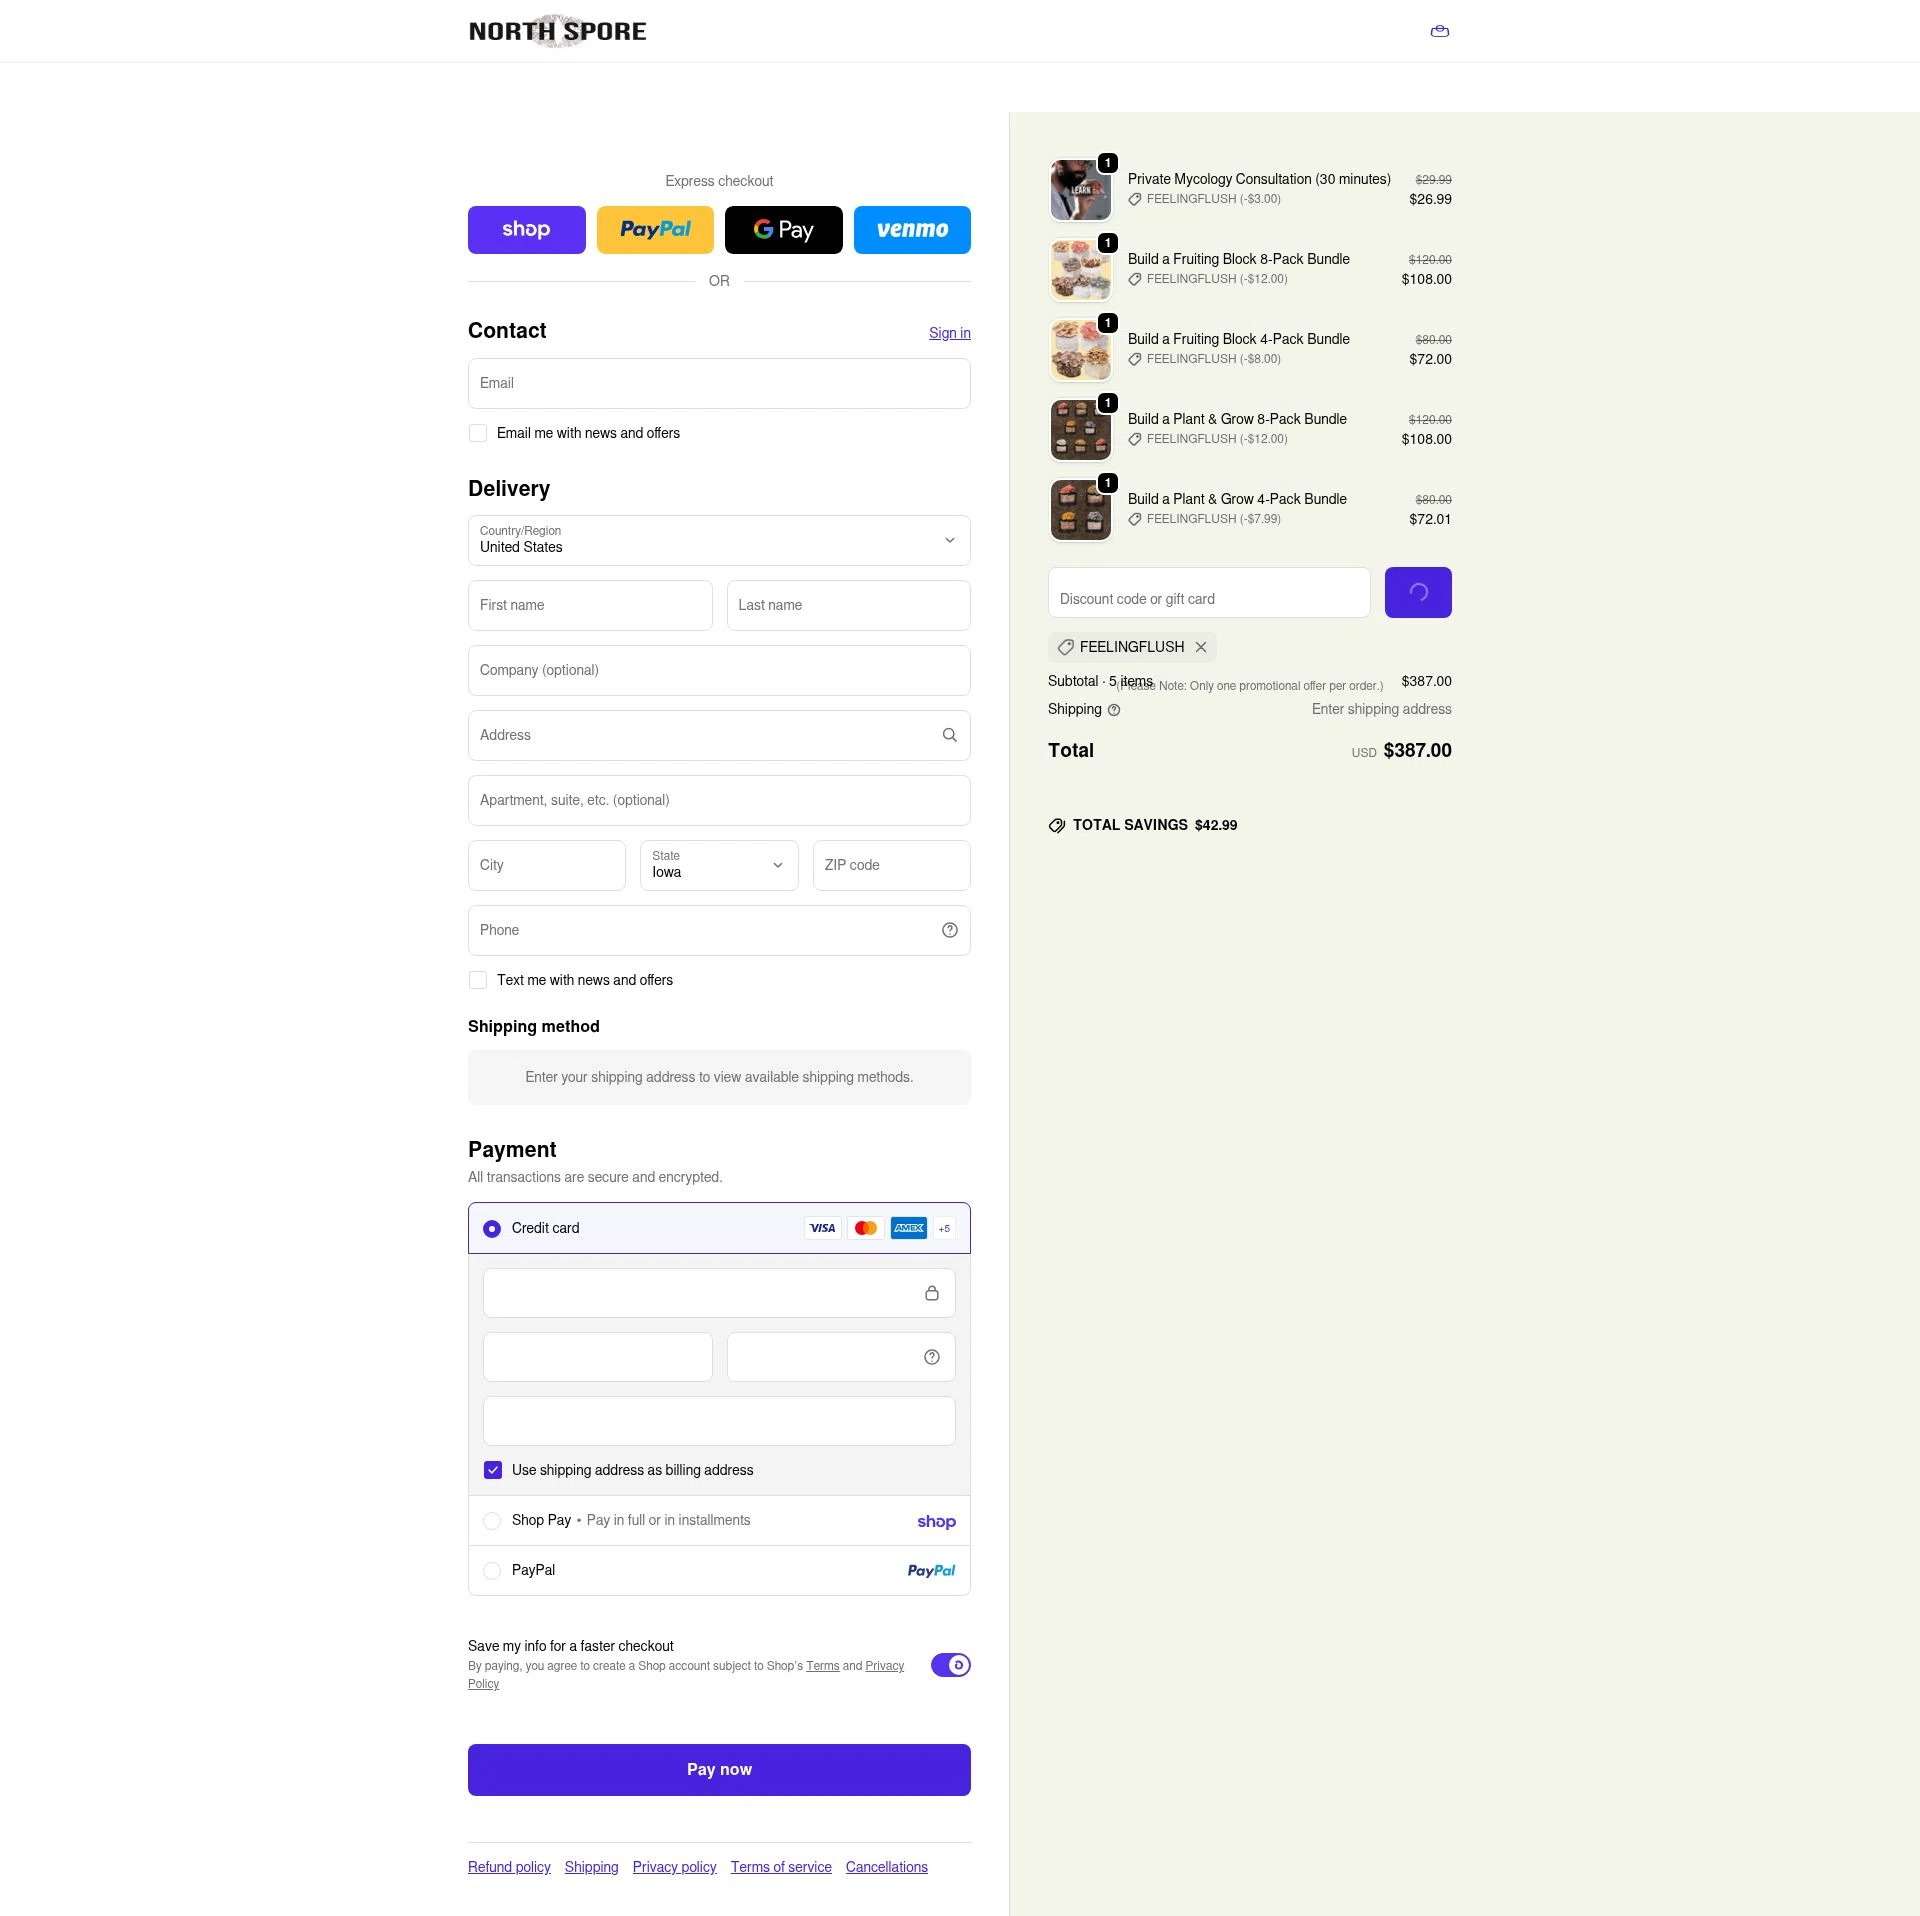Remove the FEELINGFLUSH discount code

pos(1200,647)
